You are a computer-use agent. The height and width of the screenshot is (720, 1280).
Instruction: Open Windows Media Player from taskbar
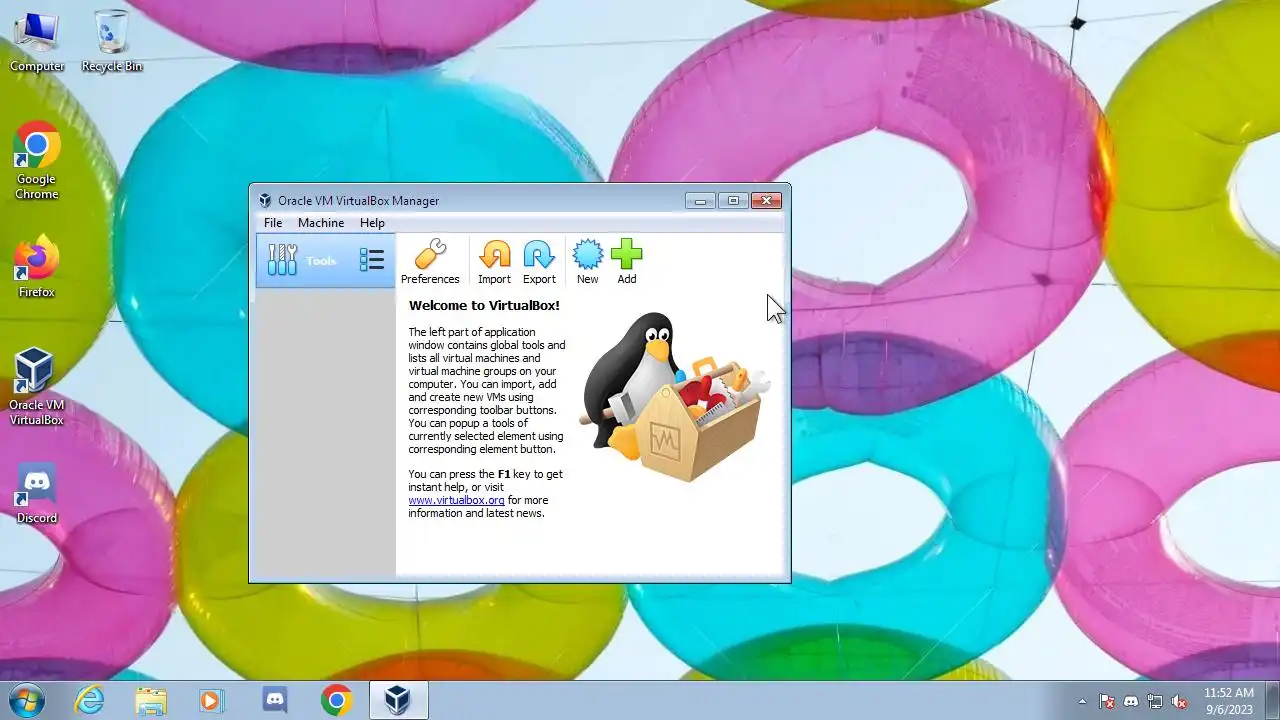211,700
